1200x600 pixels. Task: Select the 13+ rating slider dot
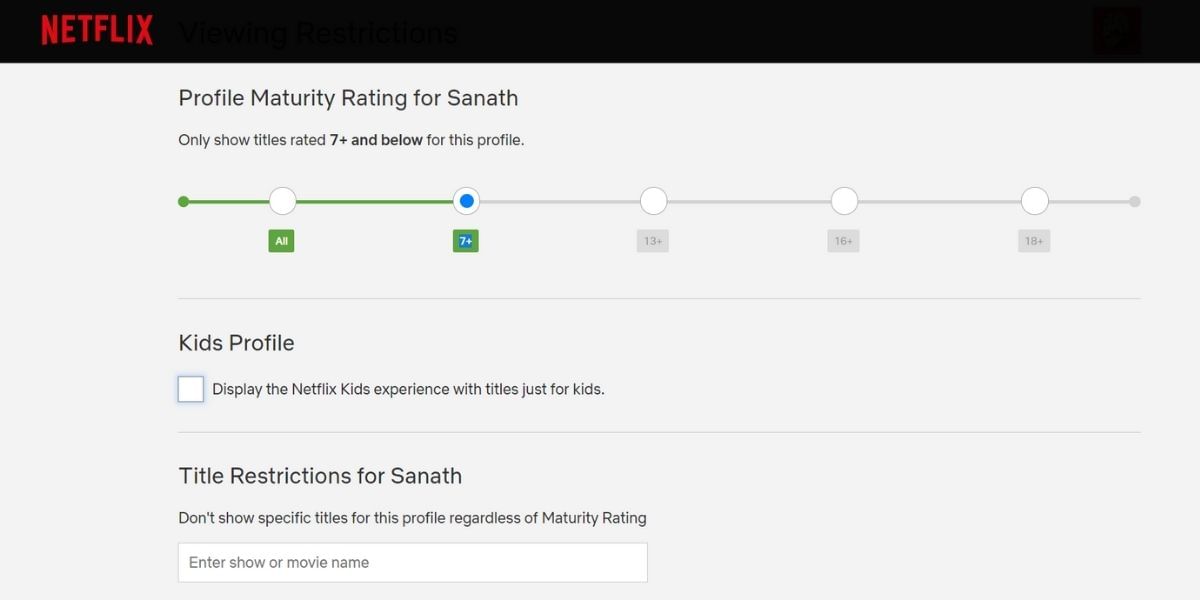point(653,201)
